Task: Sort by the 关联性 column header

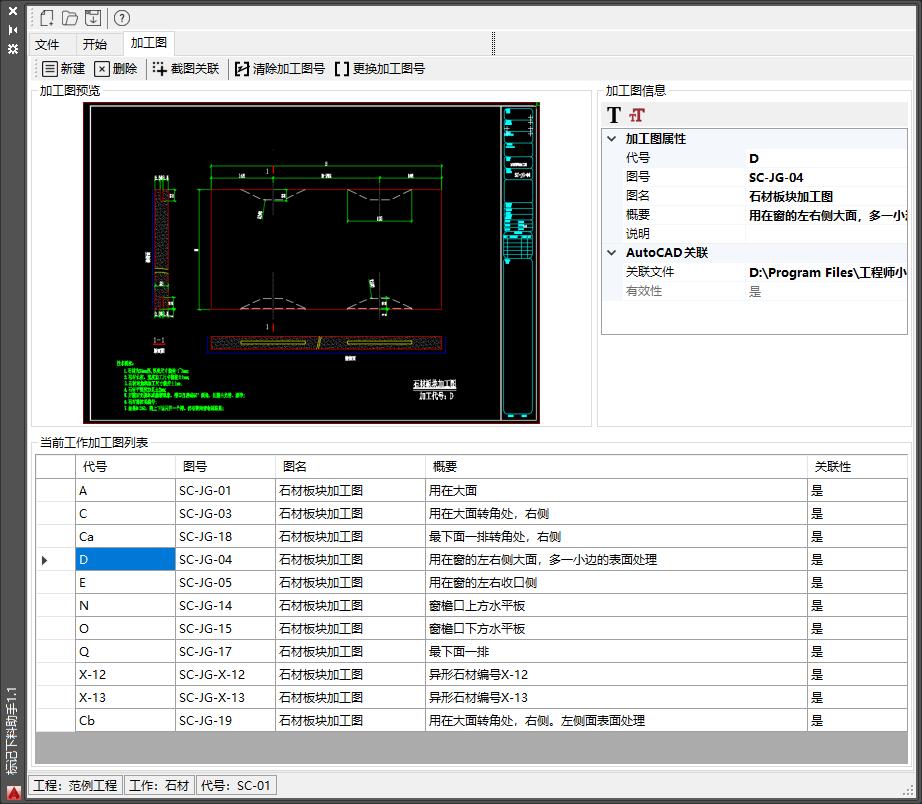Action: tap(857, 466)
